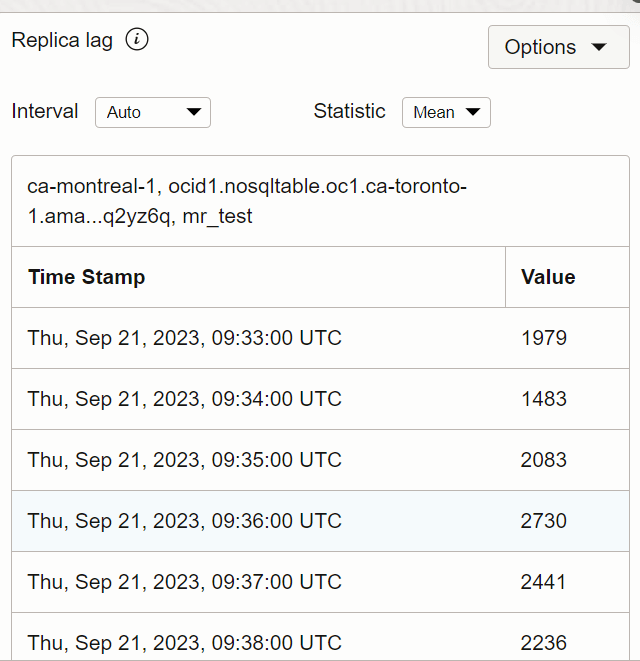The width and height of the screenshot is (640, 661).
Task: Select the 09:34:00 UTC timestamp row
Action: tap(185, 399)
